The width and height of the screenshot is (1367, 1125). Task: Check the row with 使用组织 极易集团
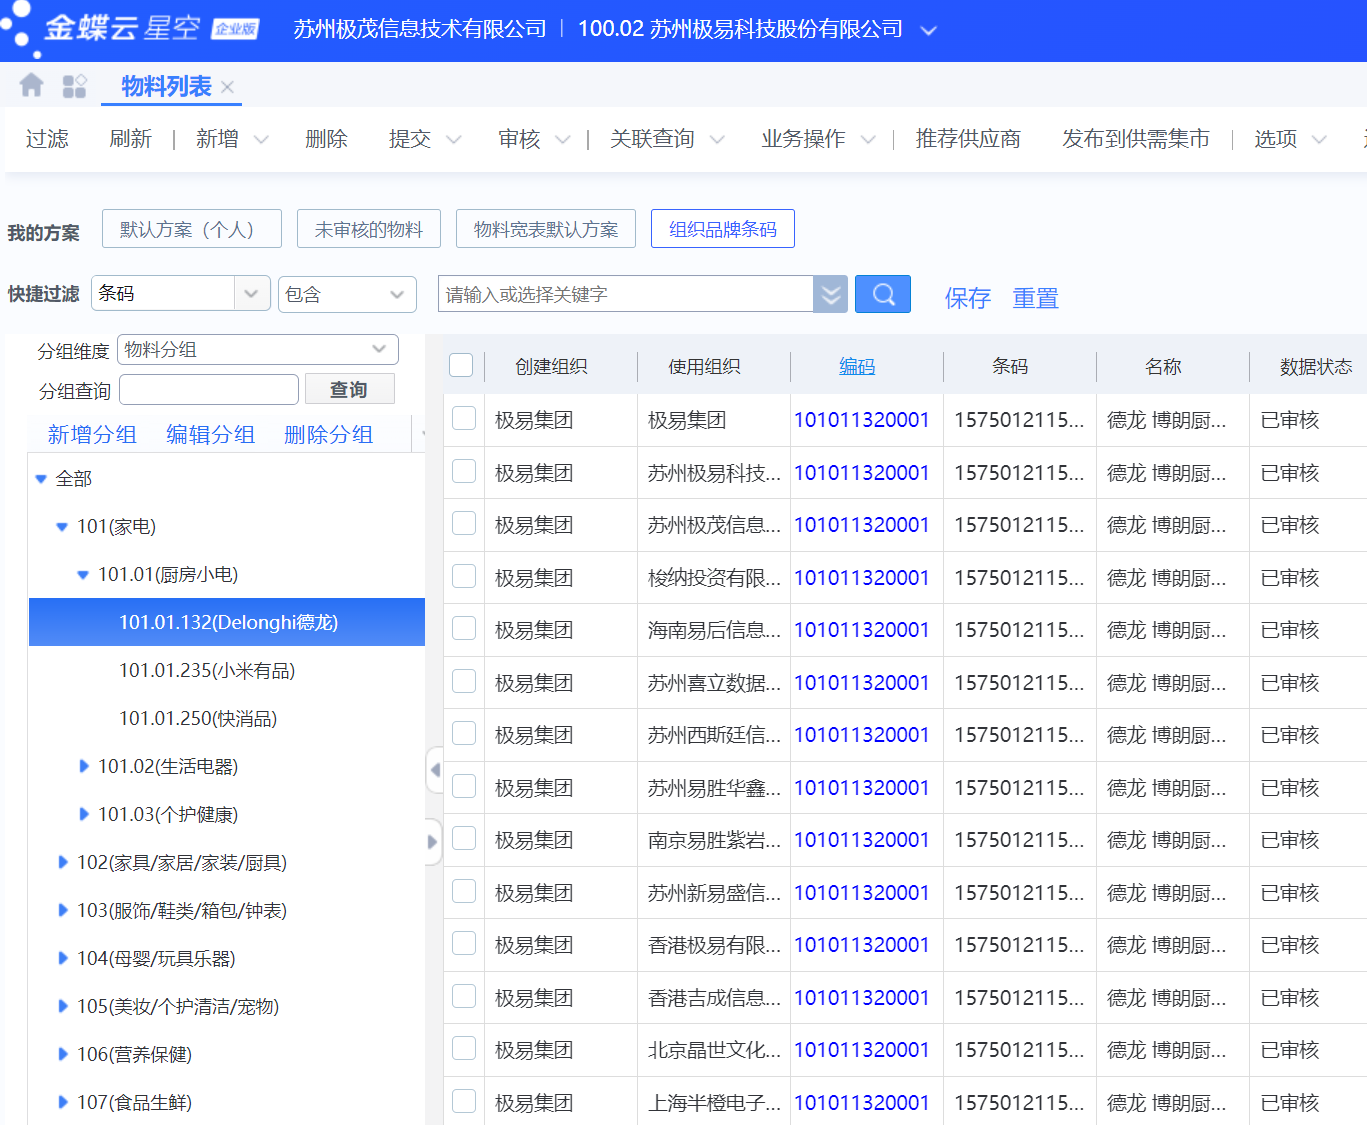[x=464, y=419]
